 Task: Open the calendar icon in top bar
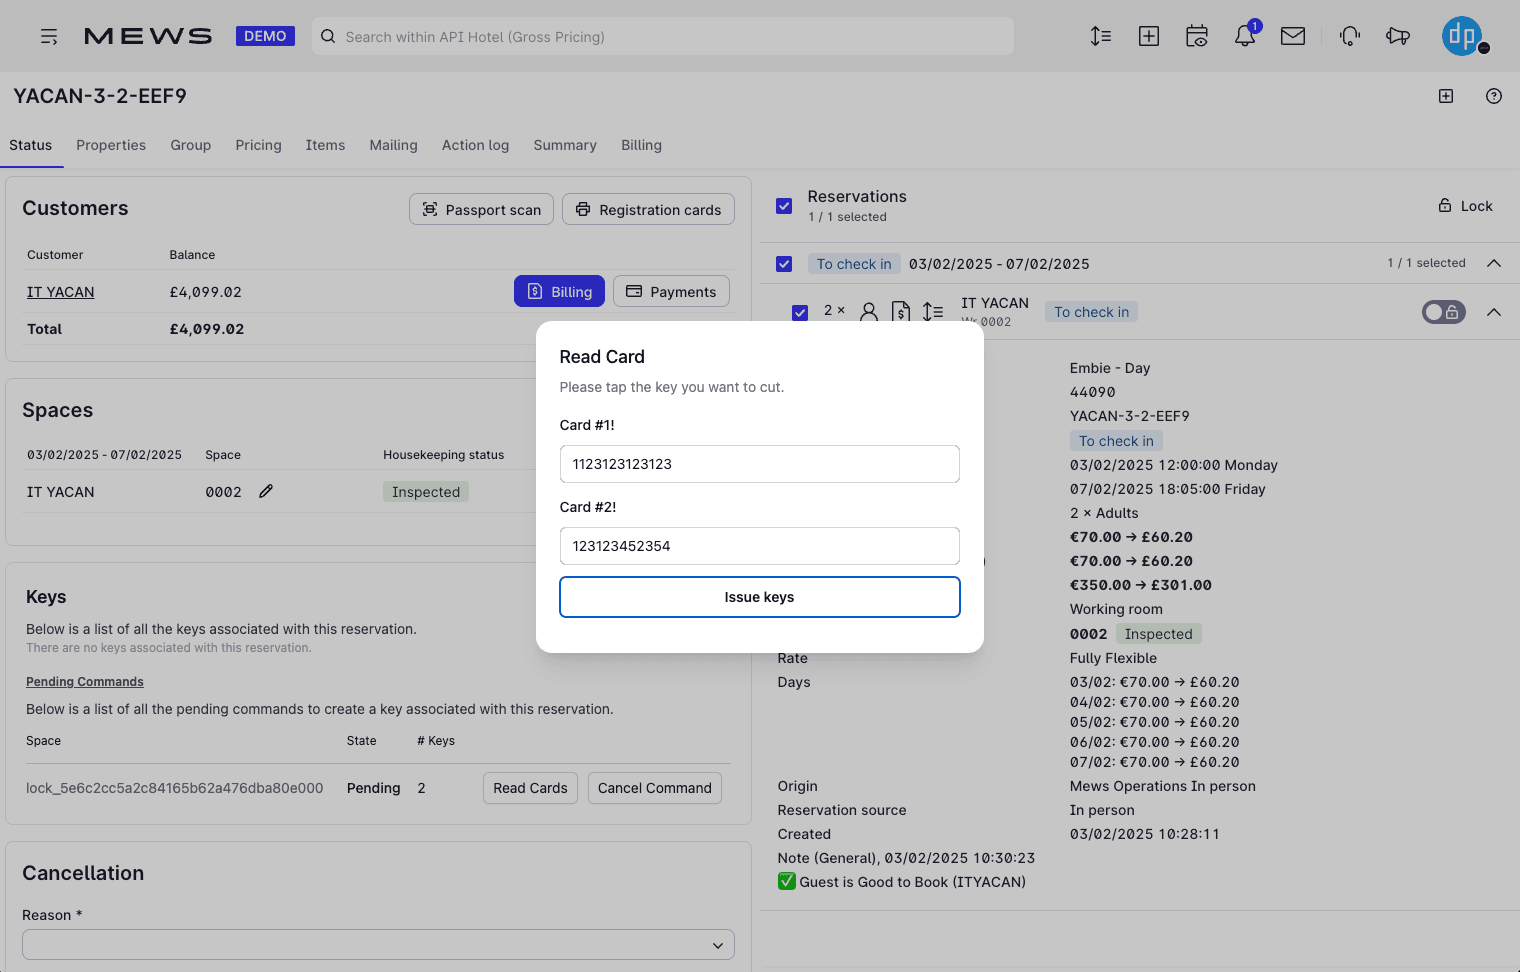(1196, 36)
